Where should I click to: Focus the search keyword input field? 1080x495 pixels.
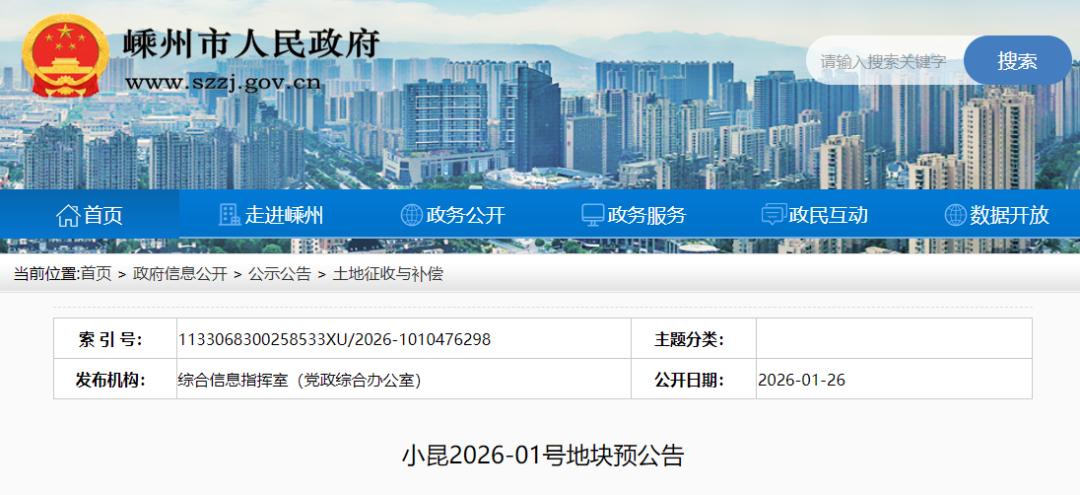[883, 61]
